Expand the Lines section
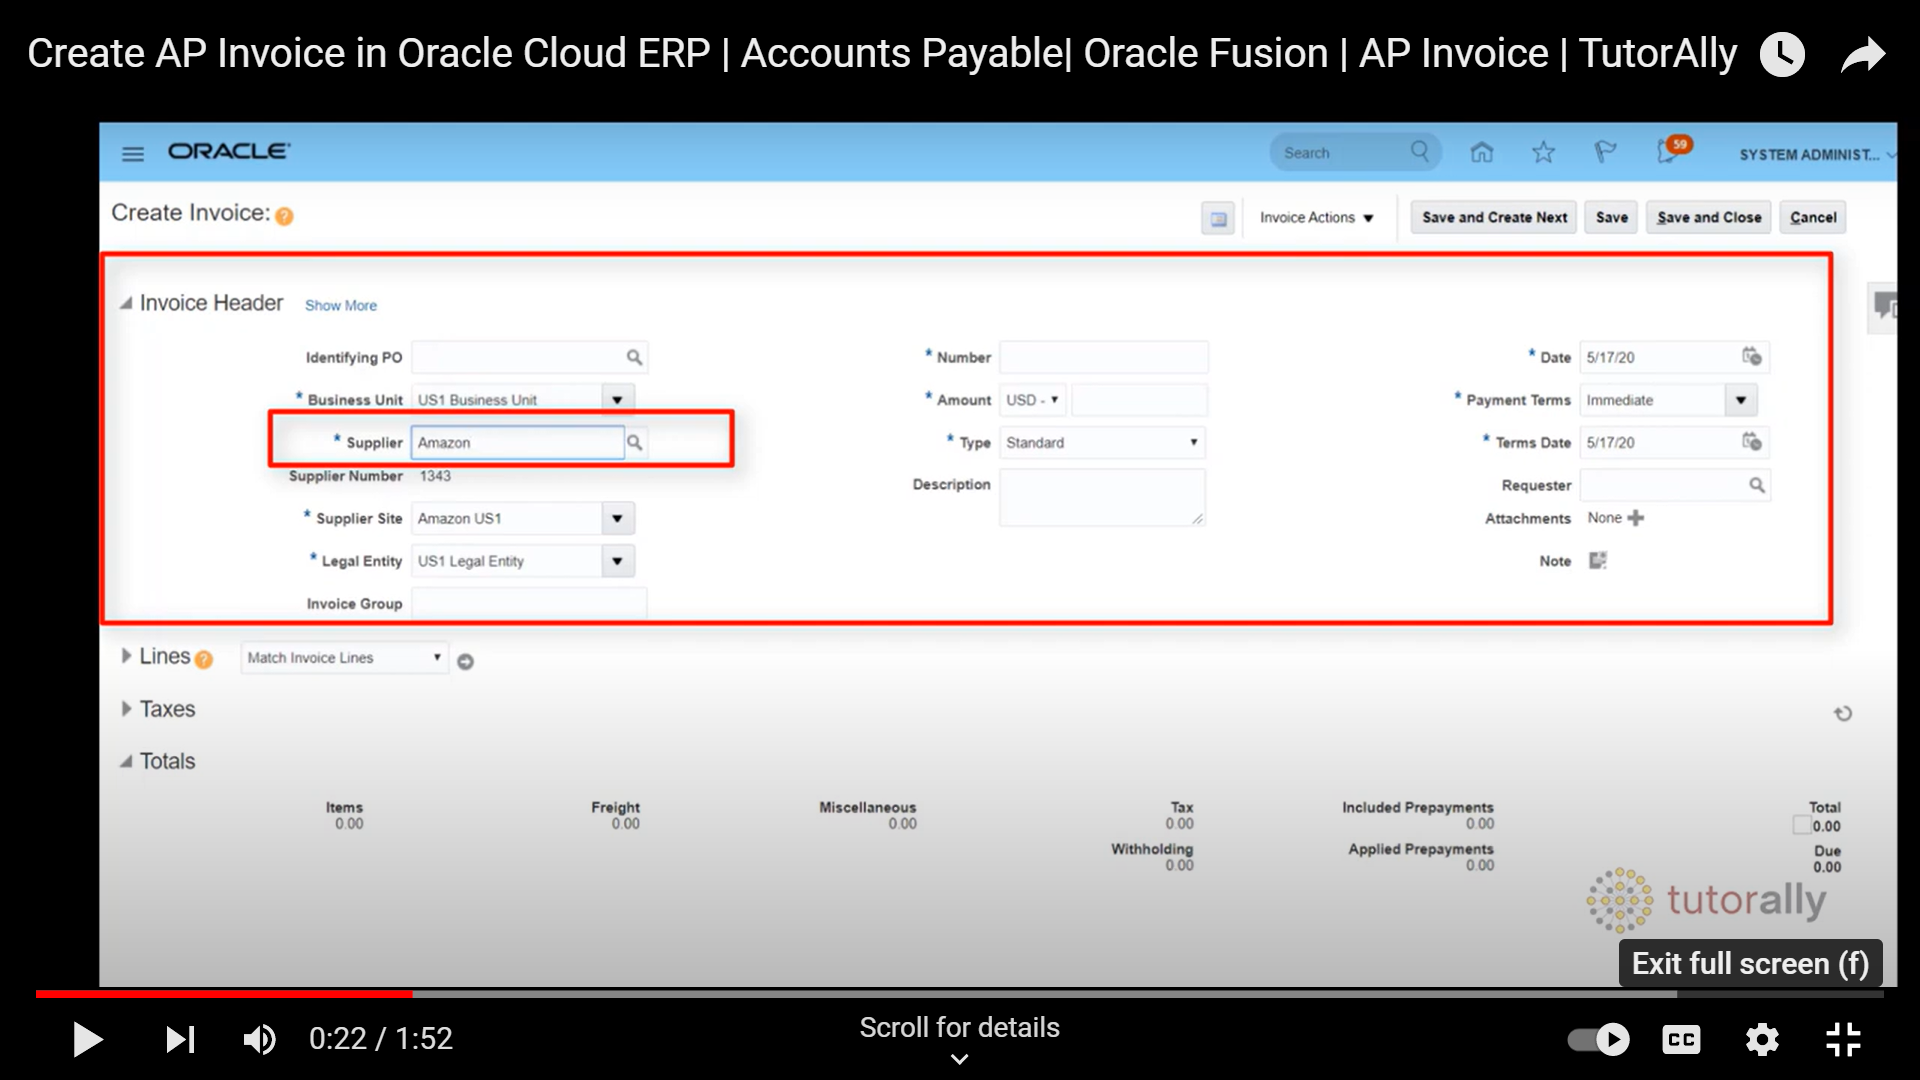 (126, 656)
